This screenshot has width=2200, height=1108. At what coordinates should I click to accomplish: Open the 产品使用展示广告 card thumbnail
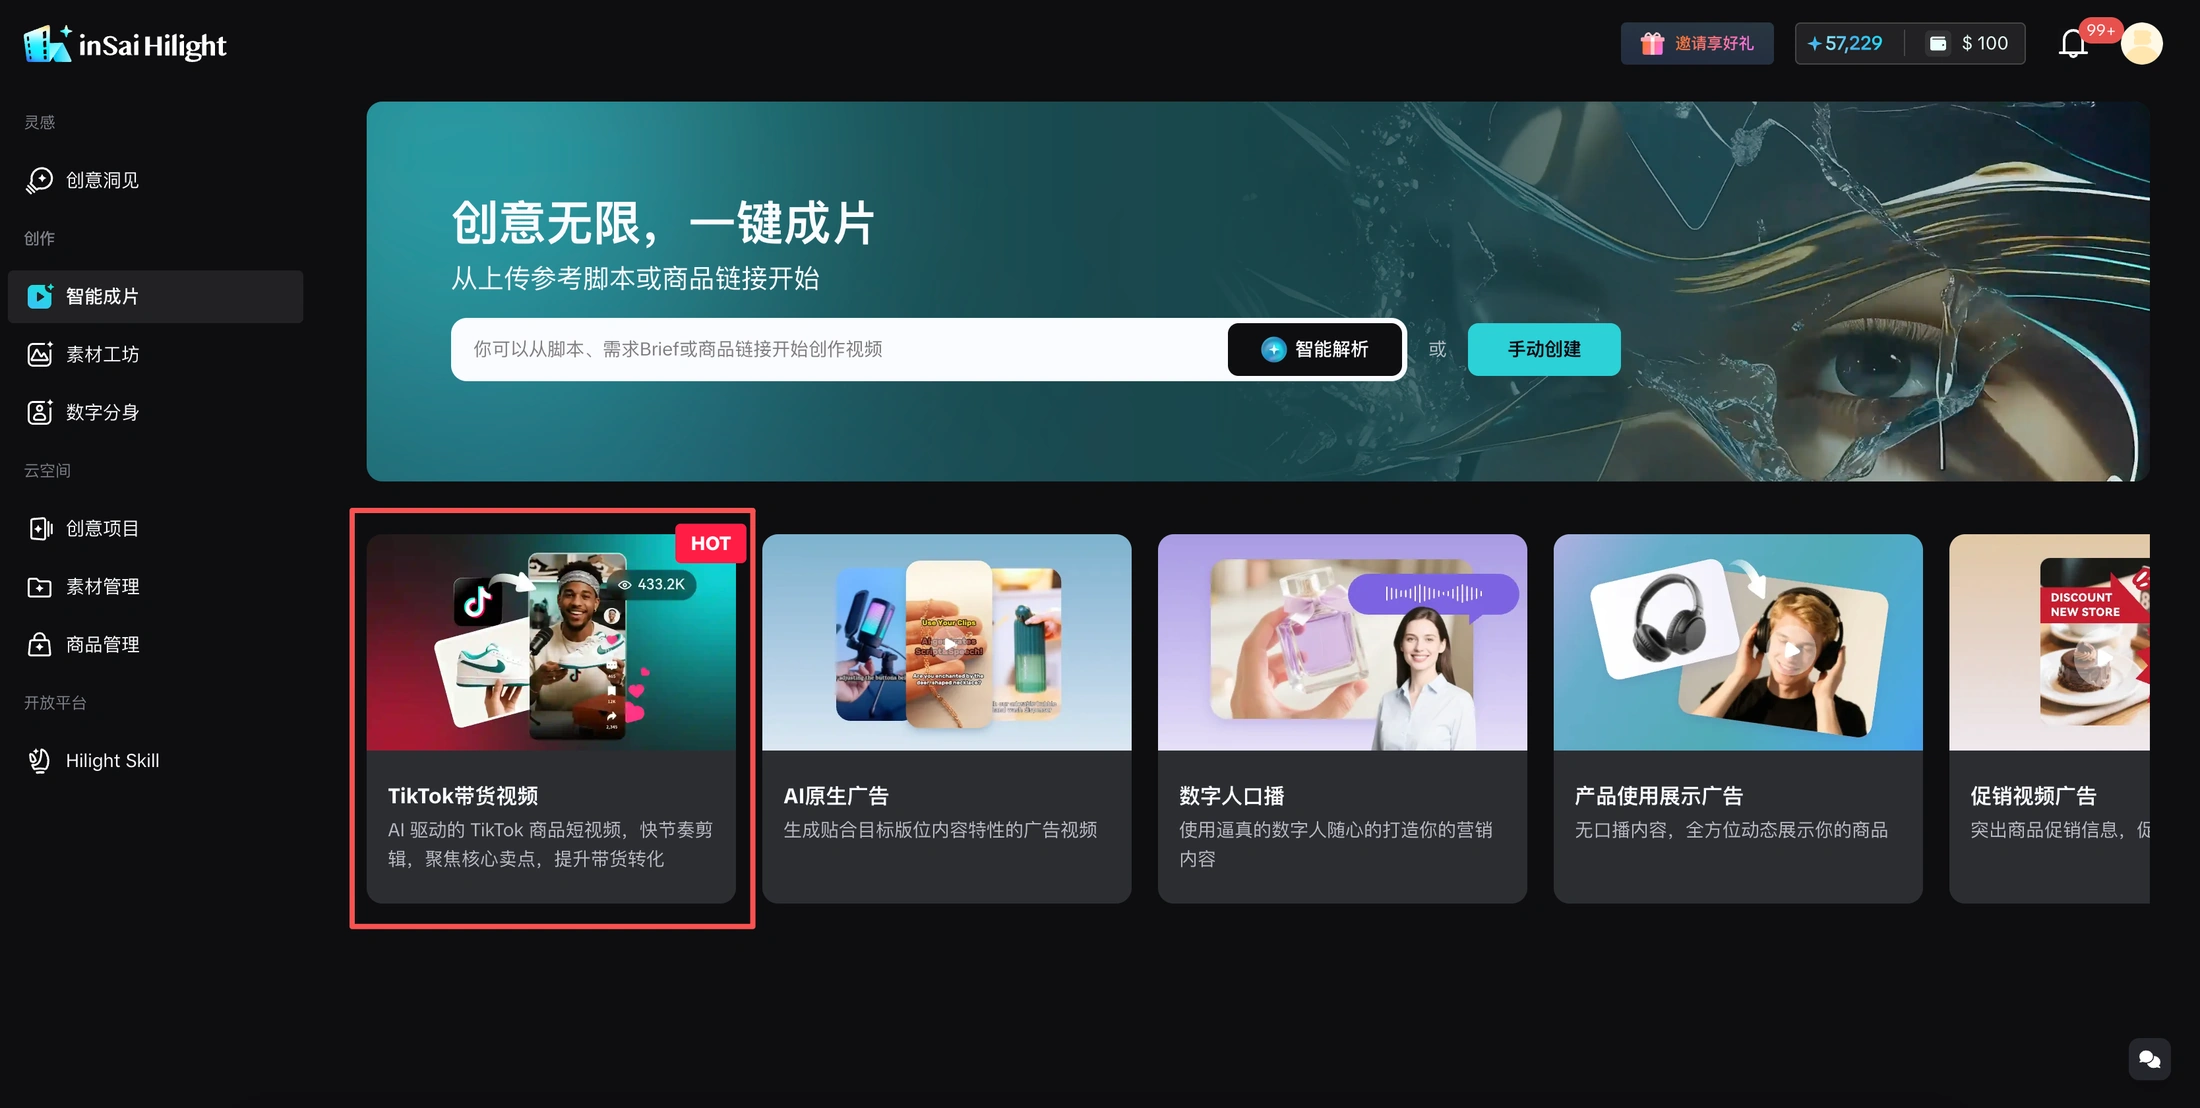(1738, 642)
